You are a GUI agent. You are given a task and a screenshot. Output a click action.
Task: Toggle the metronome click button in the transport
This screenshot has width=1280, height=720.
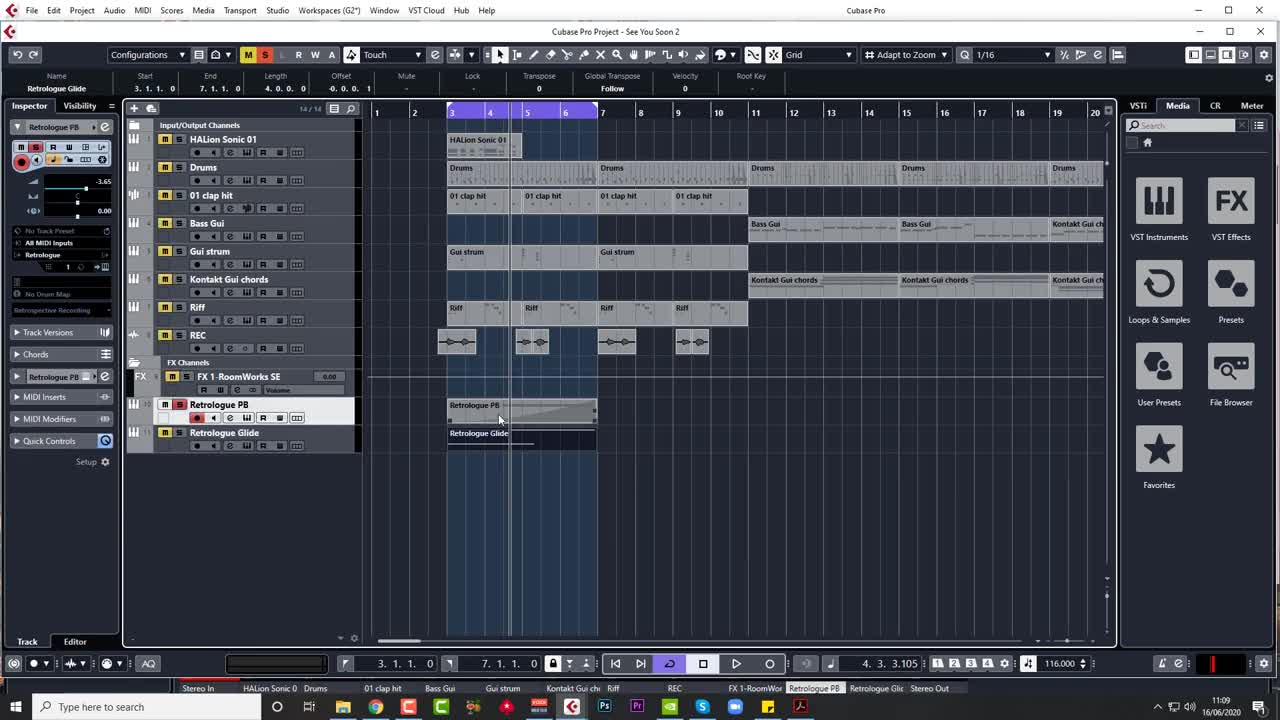[1162, 663]
